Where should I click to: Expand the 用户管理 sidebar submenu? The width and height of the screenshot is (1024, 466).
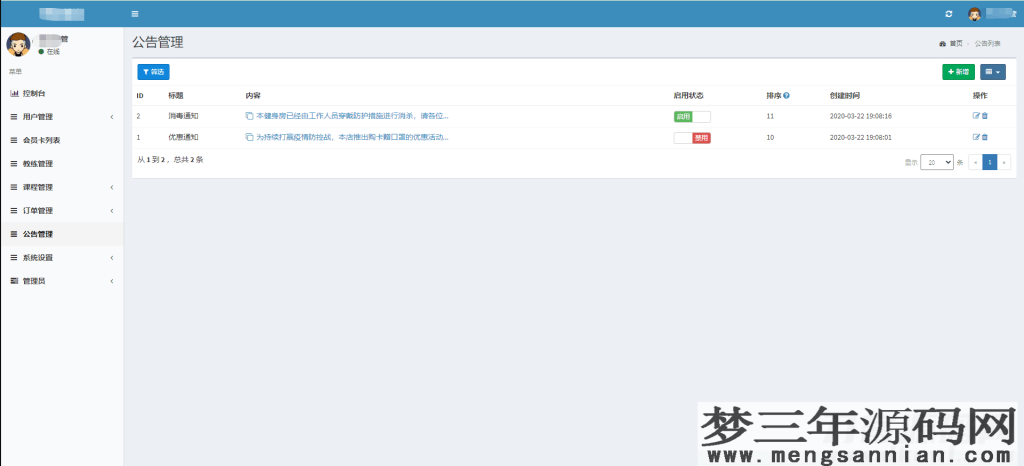coord(61,117)
